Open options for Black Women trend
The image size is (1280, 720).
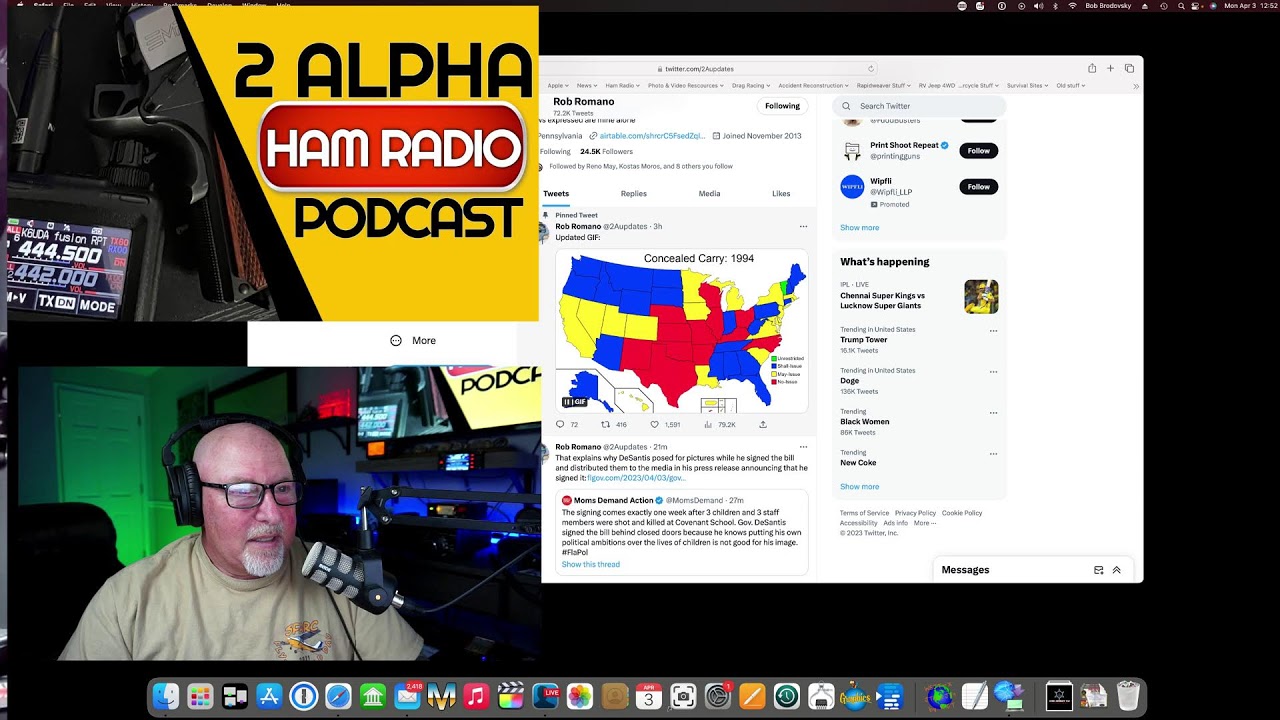tap(993, 412)
